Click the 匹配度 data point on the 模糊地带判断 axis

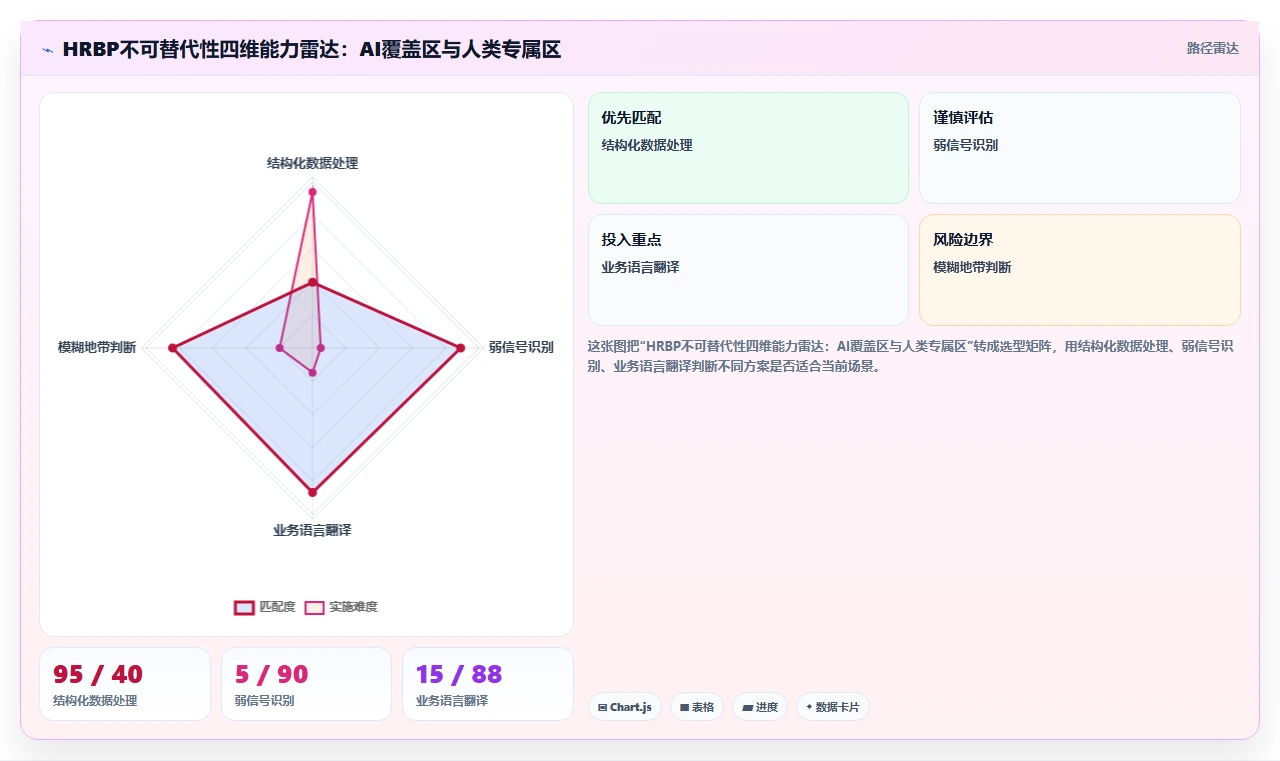tap(172, 348)
